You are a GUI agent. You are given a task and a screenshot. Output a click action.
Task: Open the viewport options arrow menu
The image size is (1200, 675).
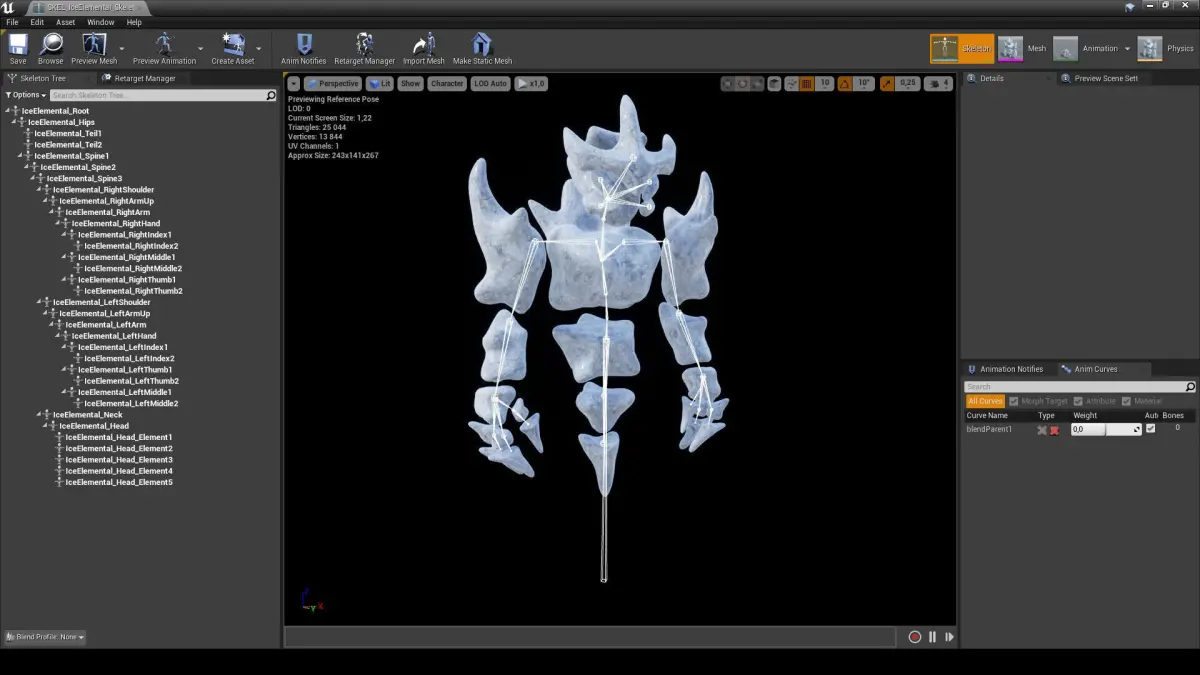(293, 84)
